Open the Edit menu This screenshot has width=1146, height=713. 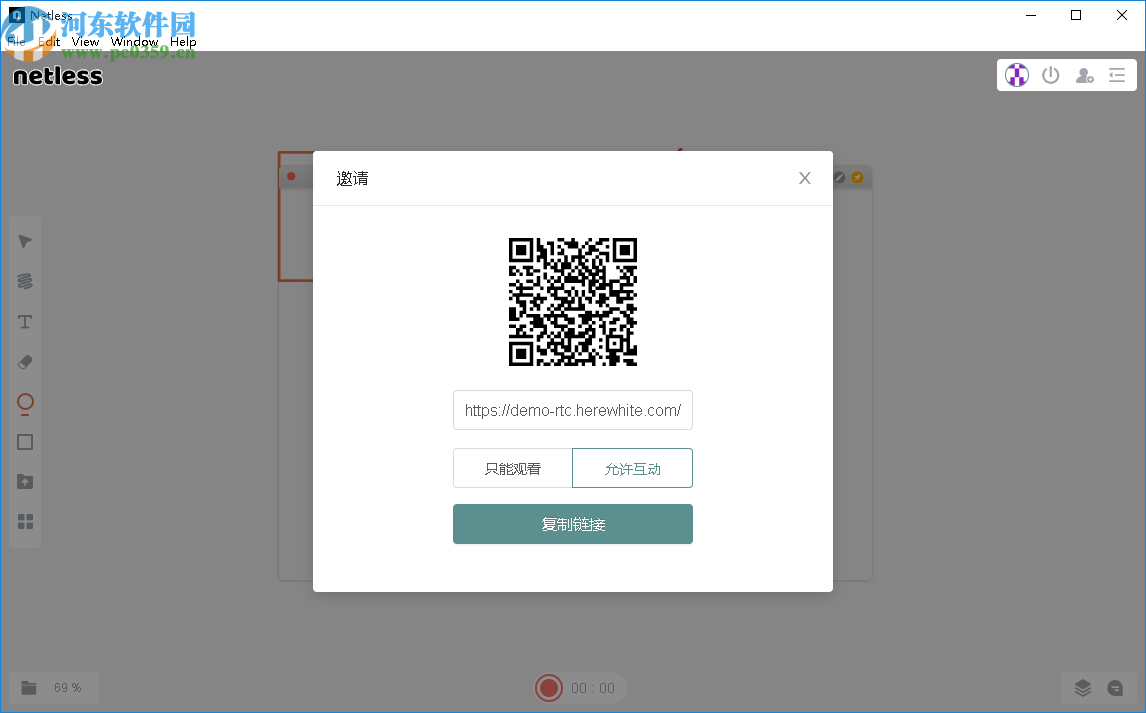point(49,42)
